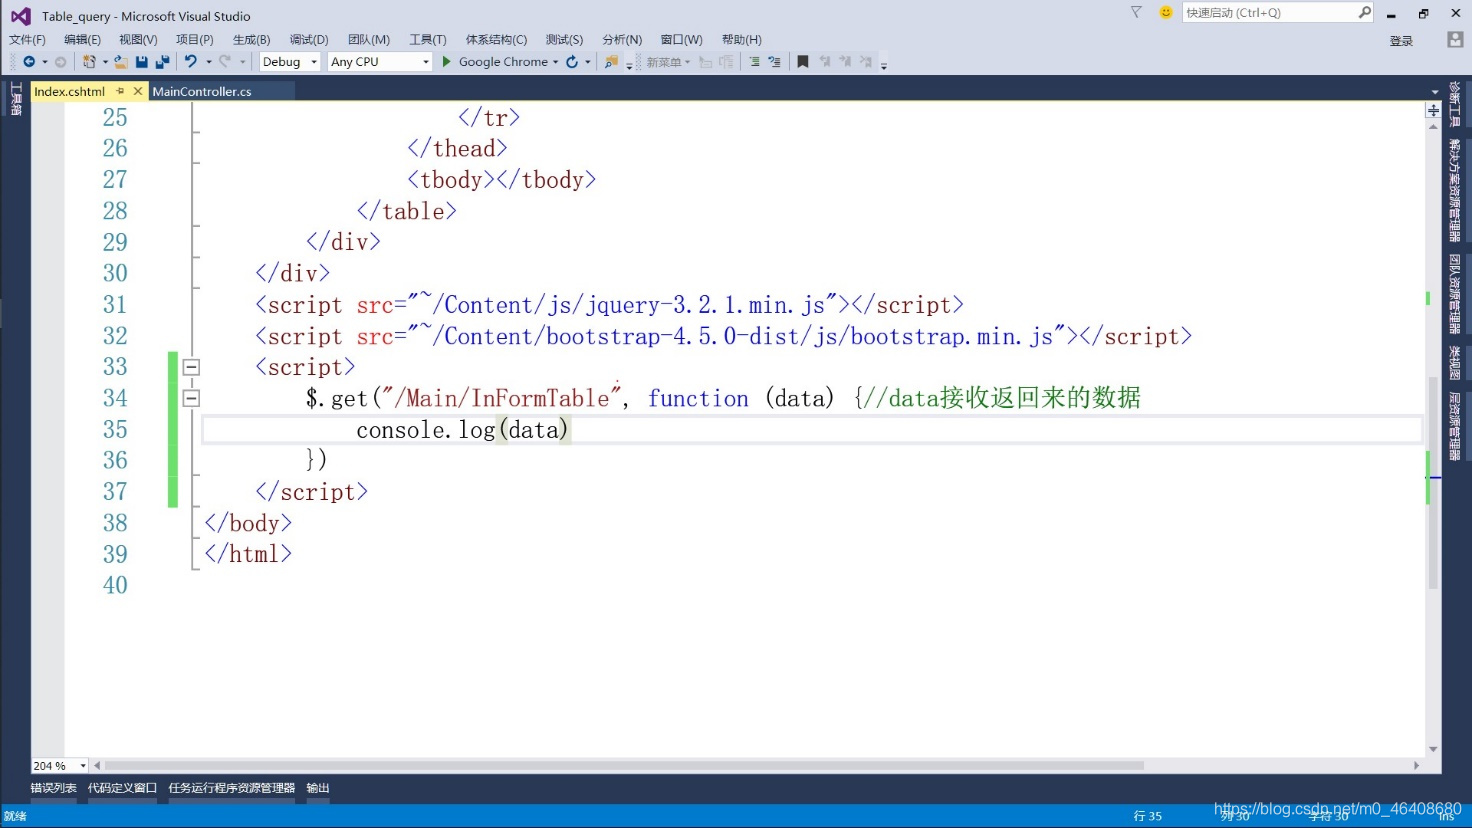The image size is (1472, 828).
Task: Open the 错误列表 panel tab
Action: (53, 788)
